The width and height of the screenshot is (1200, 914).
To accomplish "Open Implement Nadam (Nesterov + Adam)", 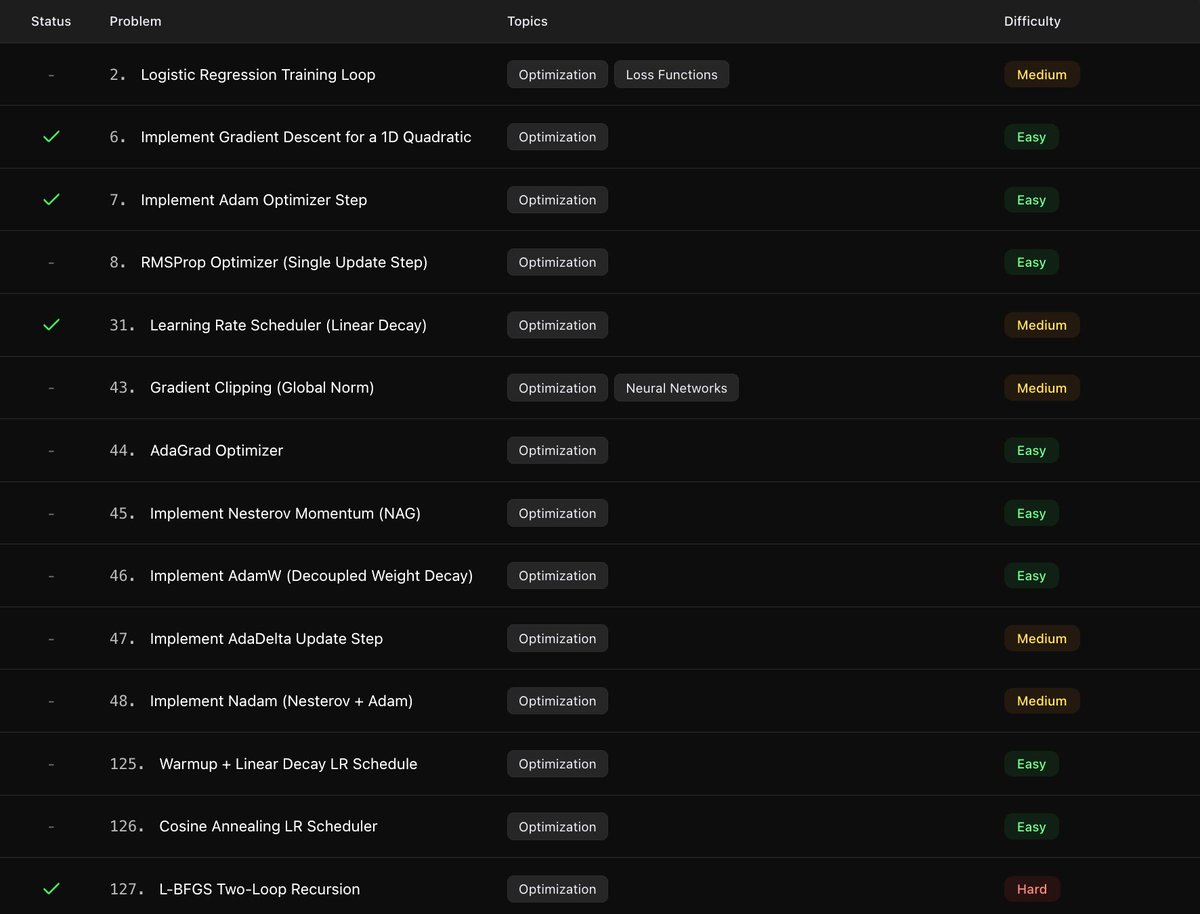I will pos(281,701).
